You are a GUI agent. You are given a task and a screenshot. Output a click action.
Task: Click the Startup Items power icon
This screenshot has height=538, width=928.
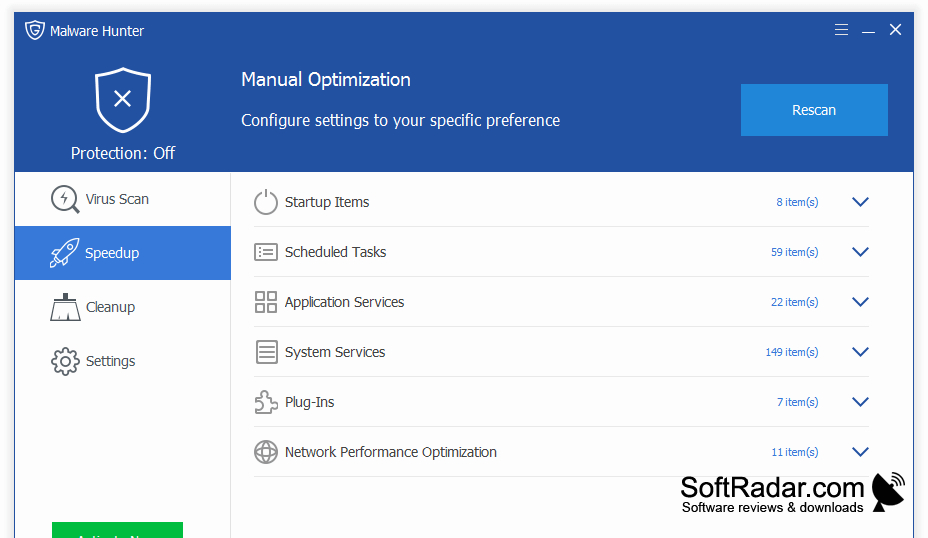[266, 202]
